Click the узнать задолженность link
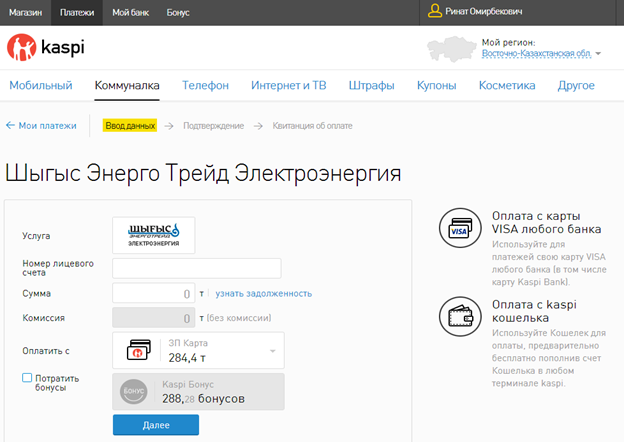The width and height of the screenshot is (624, 442). click(263, 294)
